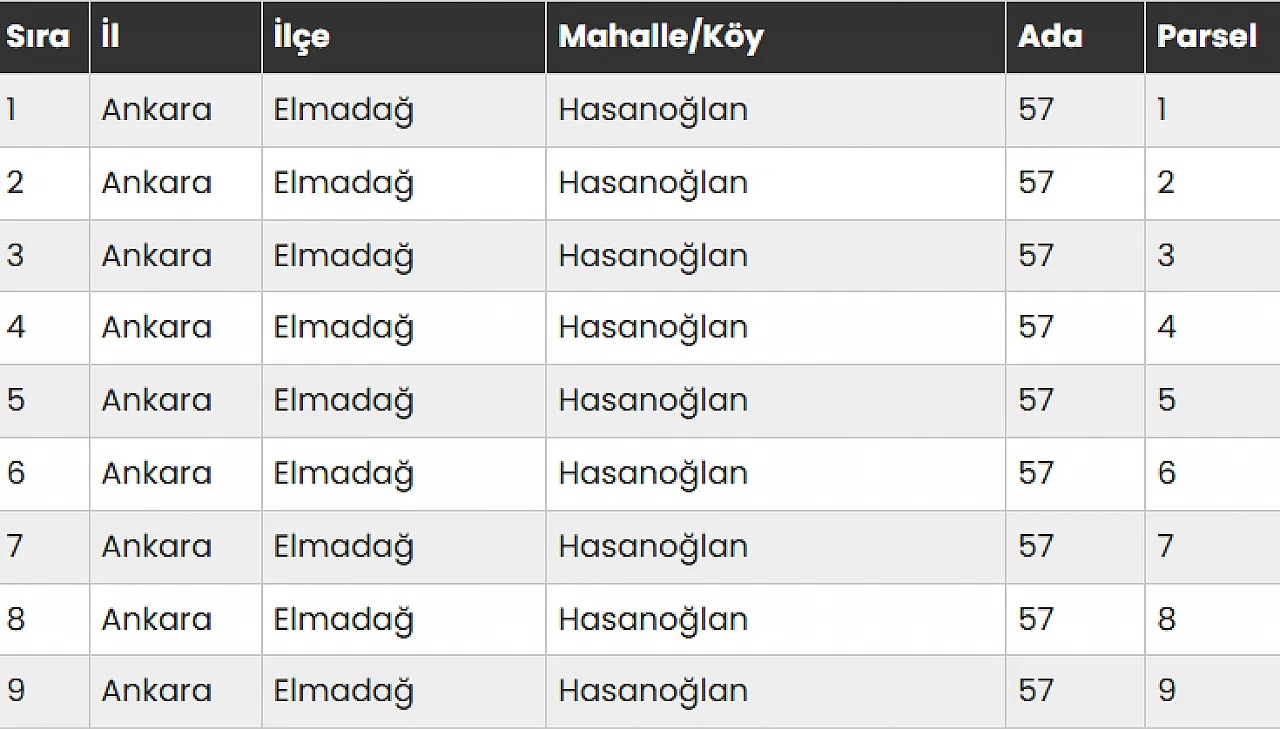
Task: Select Parsel value 7
Action: pos(1166,546)
